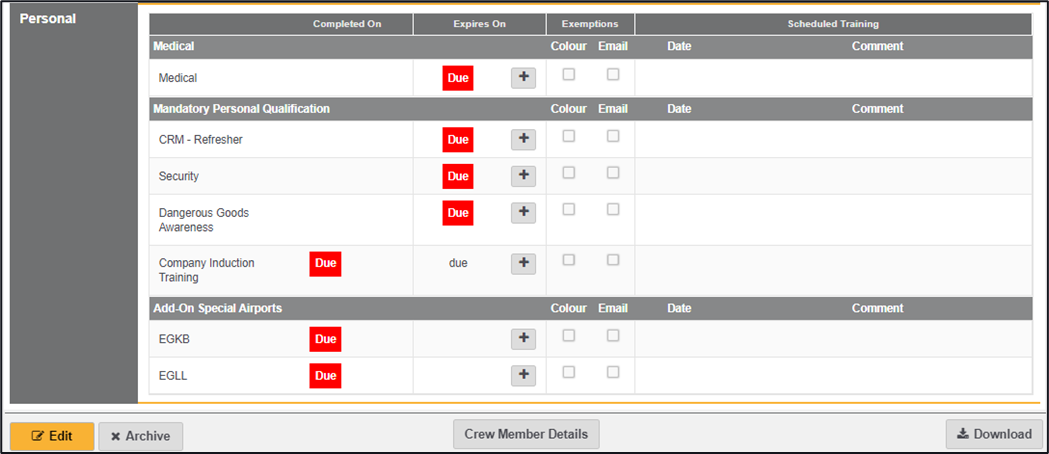
Task: Click the Scheduled Training cell for Medical
Action: [832, 78]
